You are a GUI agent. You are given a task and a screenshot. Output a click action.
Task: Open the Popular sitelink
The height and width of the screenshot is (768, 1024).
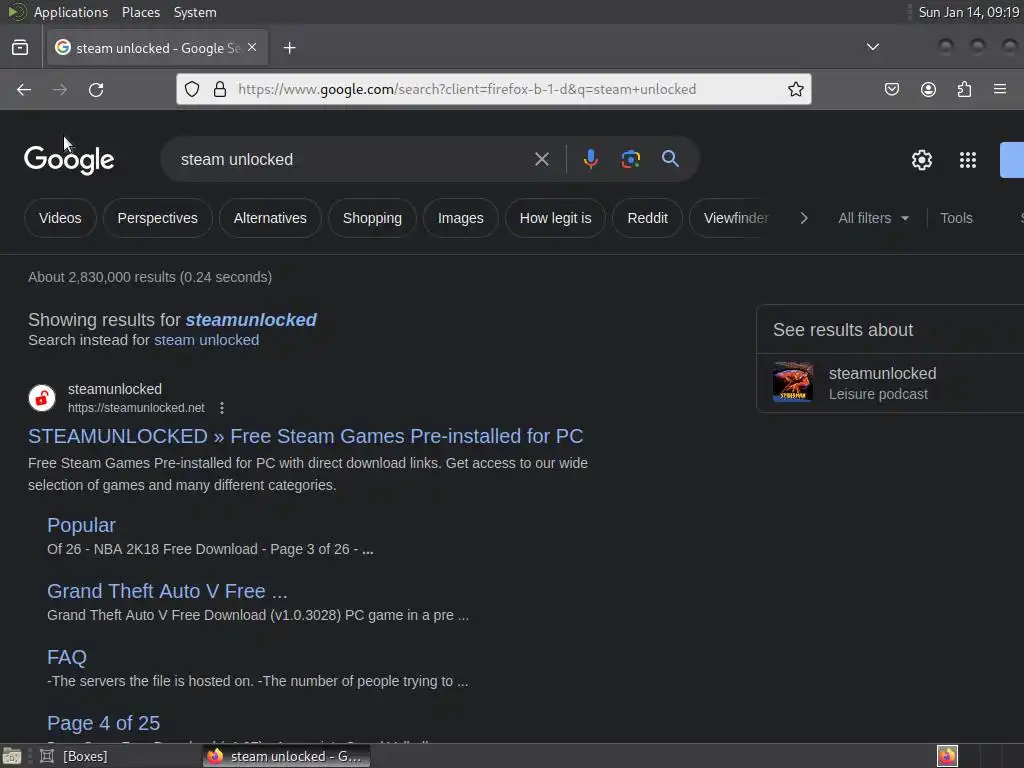[x=81, y=525]
